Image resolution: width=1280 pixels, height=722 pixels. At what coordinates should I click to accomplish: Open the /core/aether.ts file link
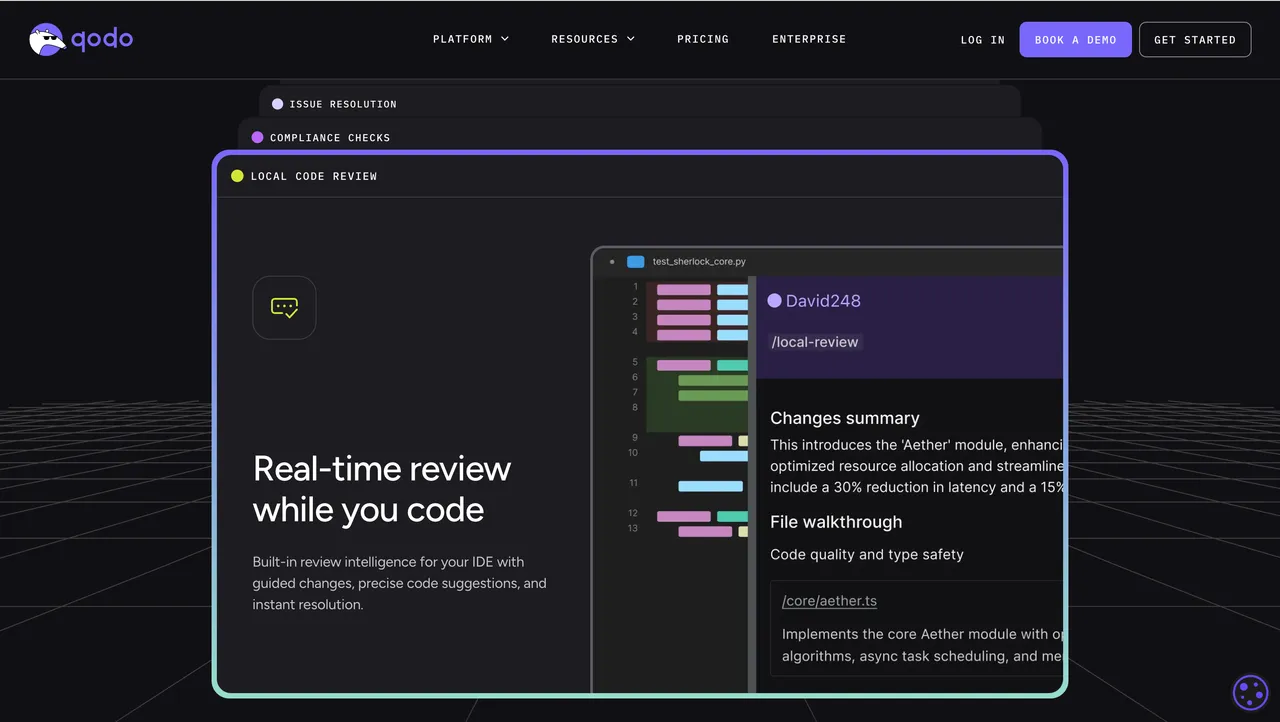[829, 601]
